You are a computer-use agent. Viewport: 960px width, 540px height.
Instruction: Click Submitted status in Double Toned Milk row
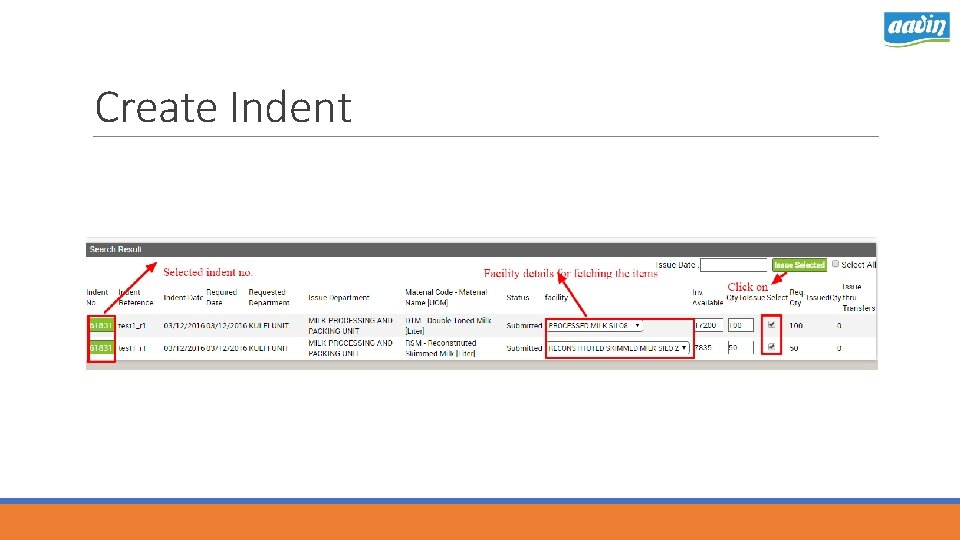[x=524, y=326]
